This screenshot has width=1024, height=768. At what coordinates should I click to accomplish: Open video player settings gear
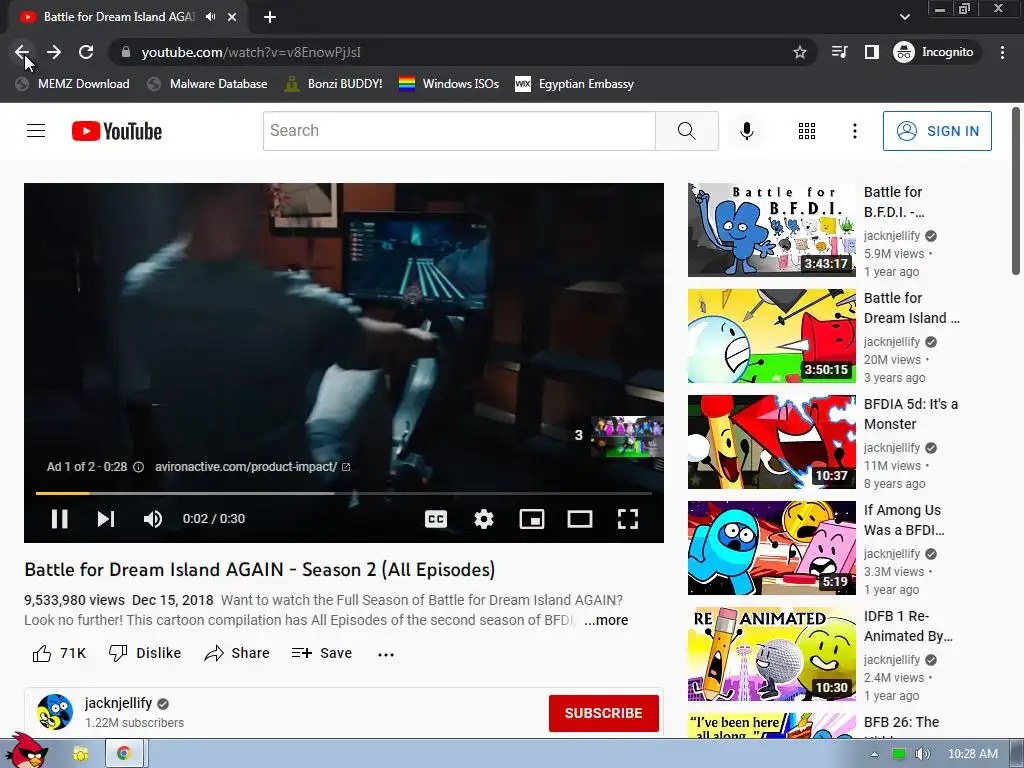click(x=484, y=519)
